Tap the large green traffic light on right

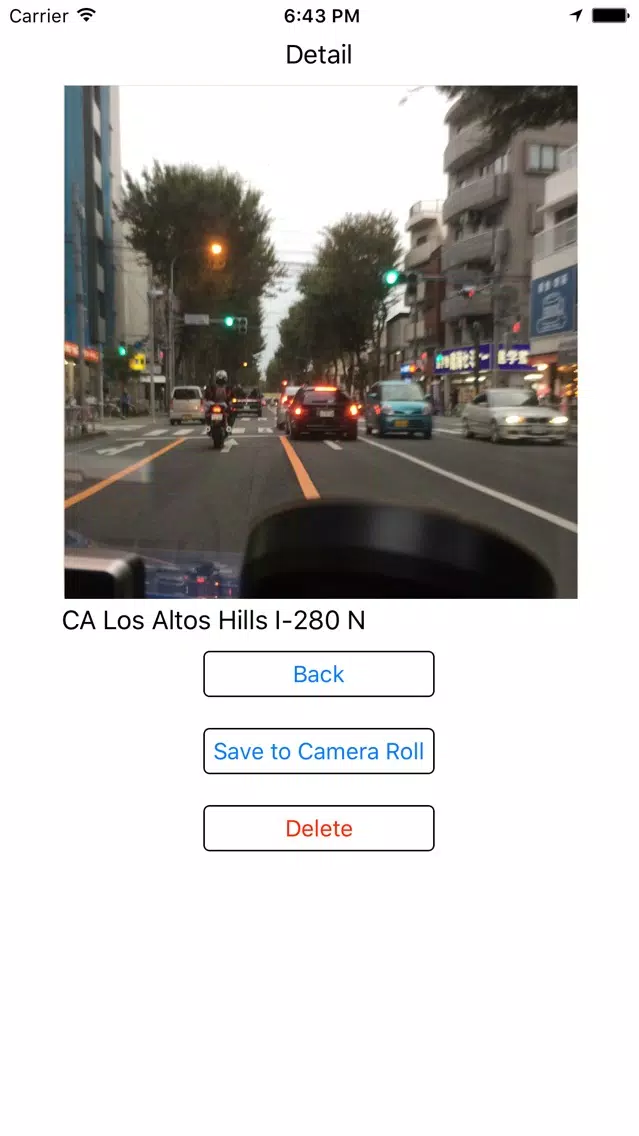[391, 277]
